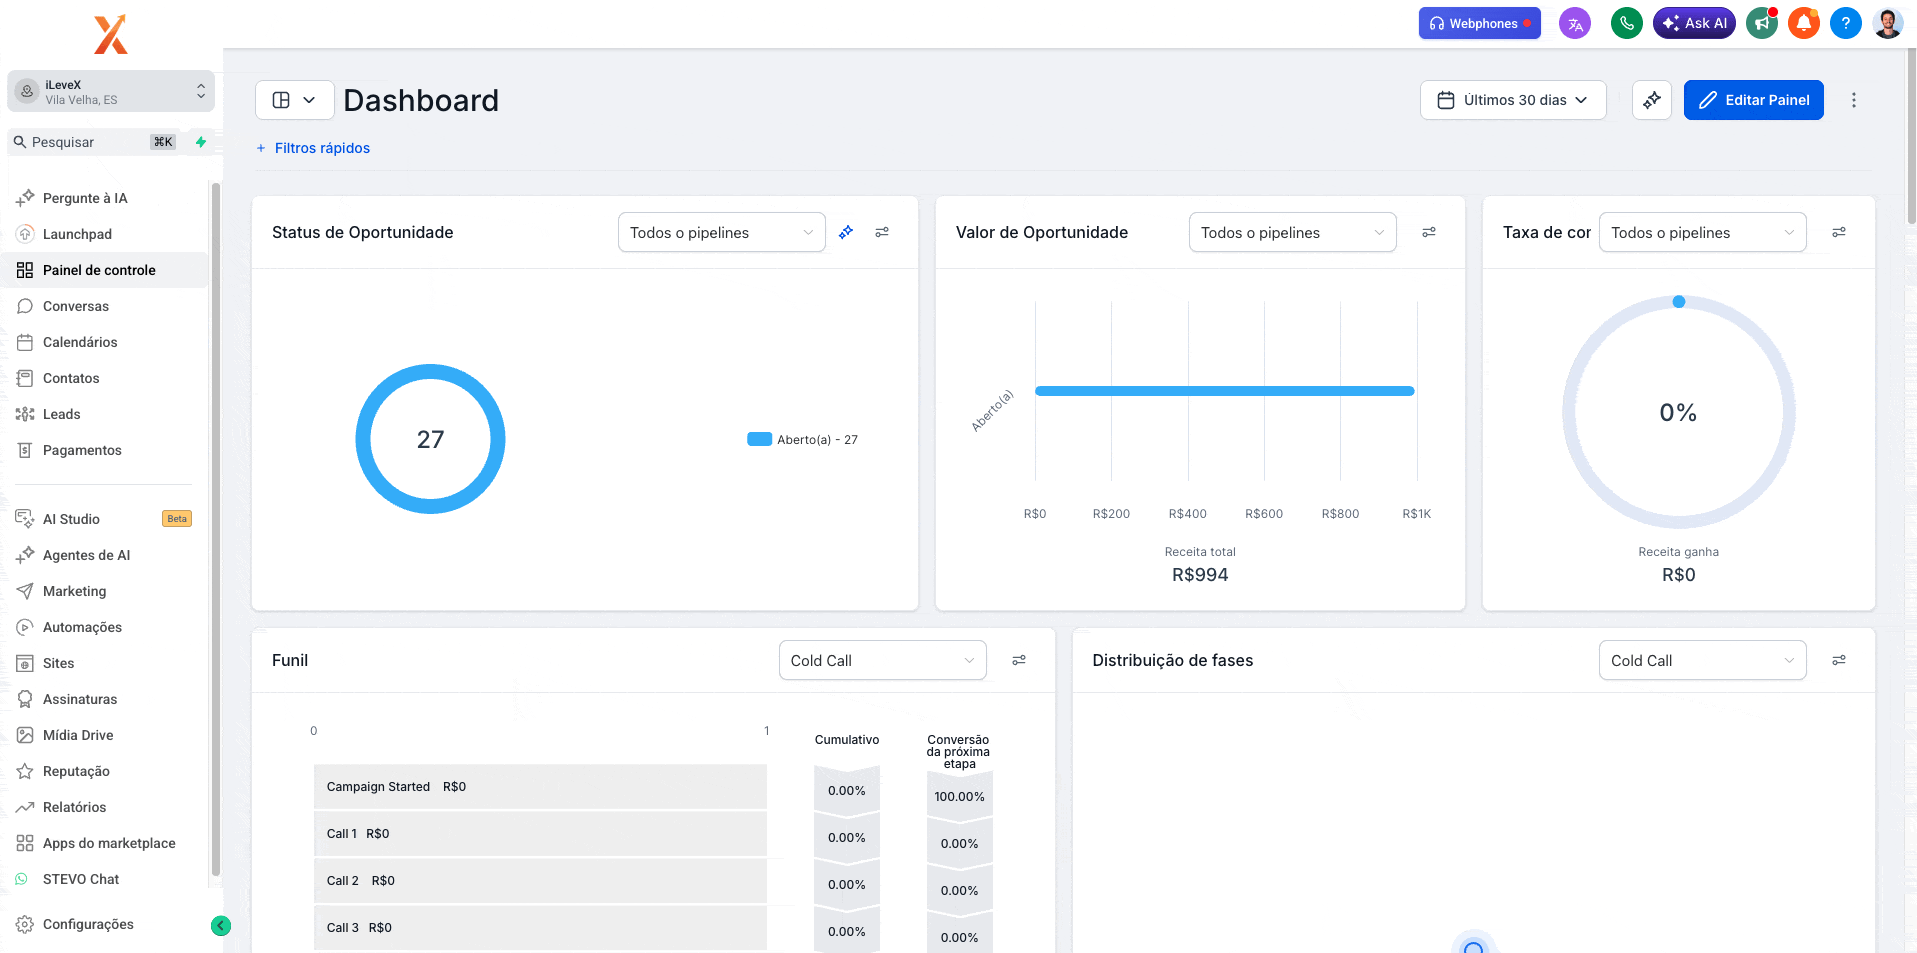This screenshot has height=953, width=1917.
Task: Click the Configurações gear icon
Action: coord(25,924)
